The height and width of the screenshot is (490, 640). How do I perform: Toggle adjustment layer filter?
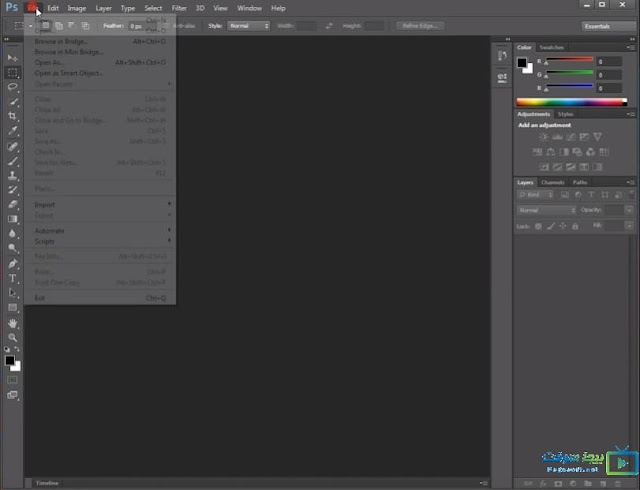[x=578, y=195]
